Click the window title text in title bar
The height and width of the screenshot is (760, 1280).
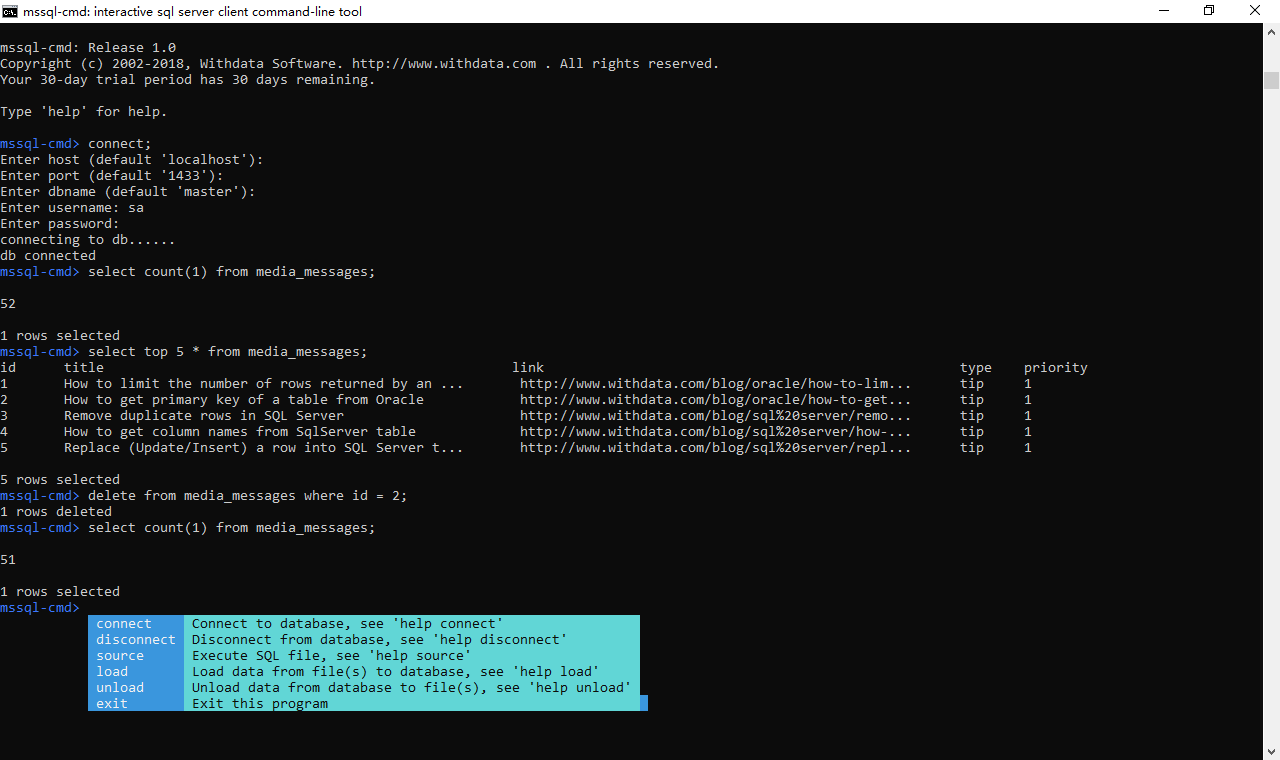[x=192, y=11]
